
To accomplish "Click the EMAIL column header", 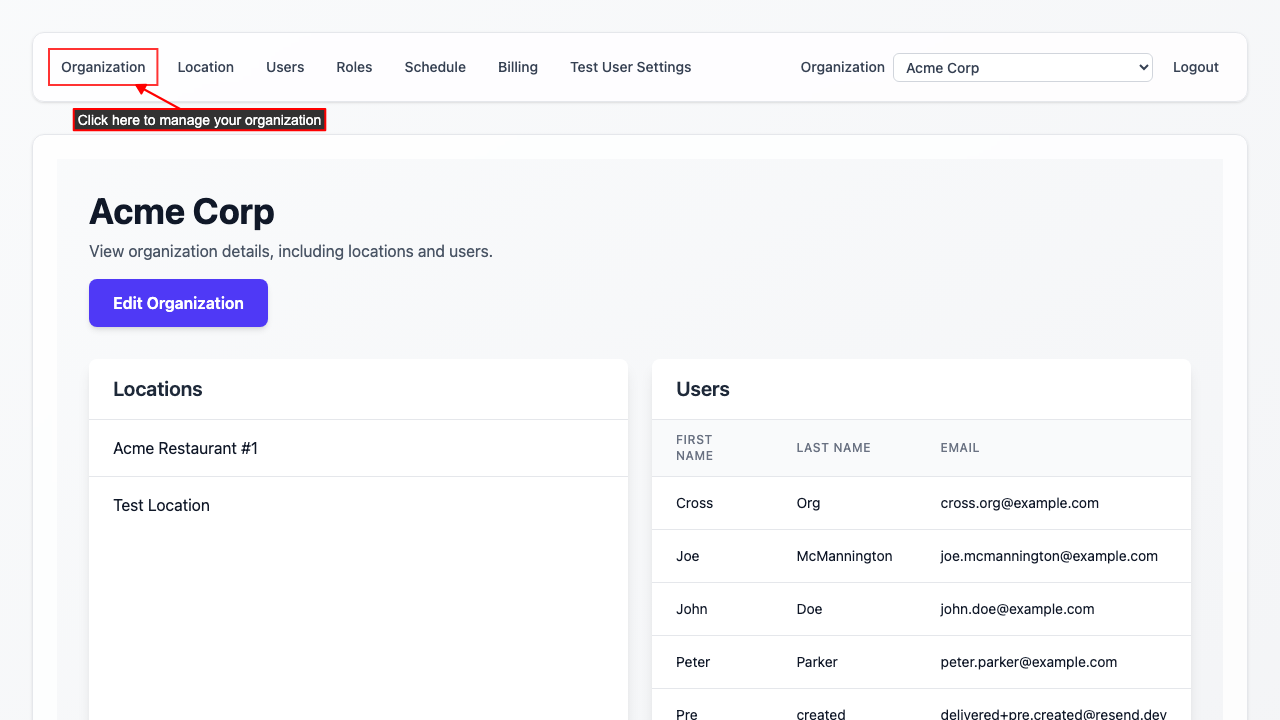I will pos(959,447).
